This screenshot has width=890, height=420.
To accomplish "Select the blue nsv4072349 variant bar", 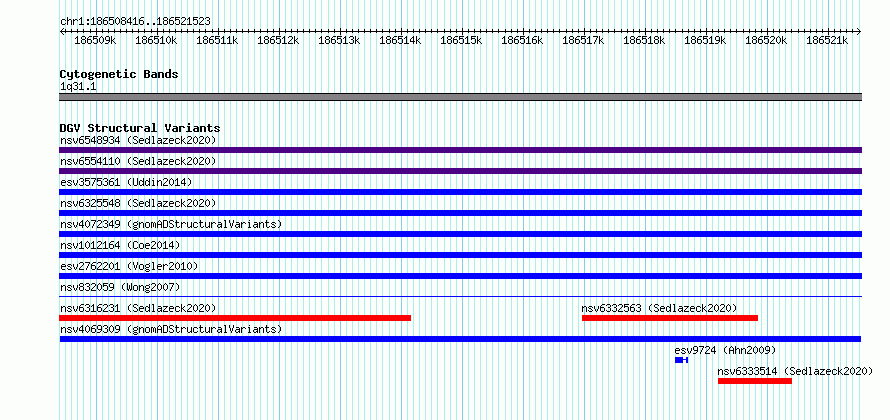I will click(x=460, y=234).
